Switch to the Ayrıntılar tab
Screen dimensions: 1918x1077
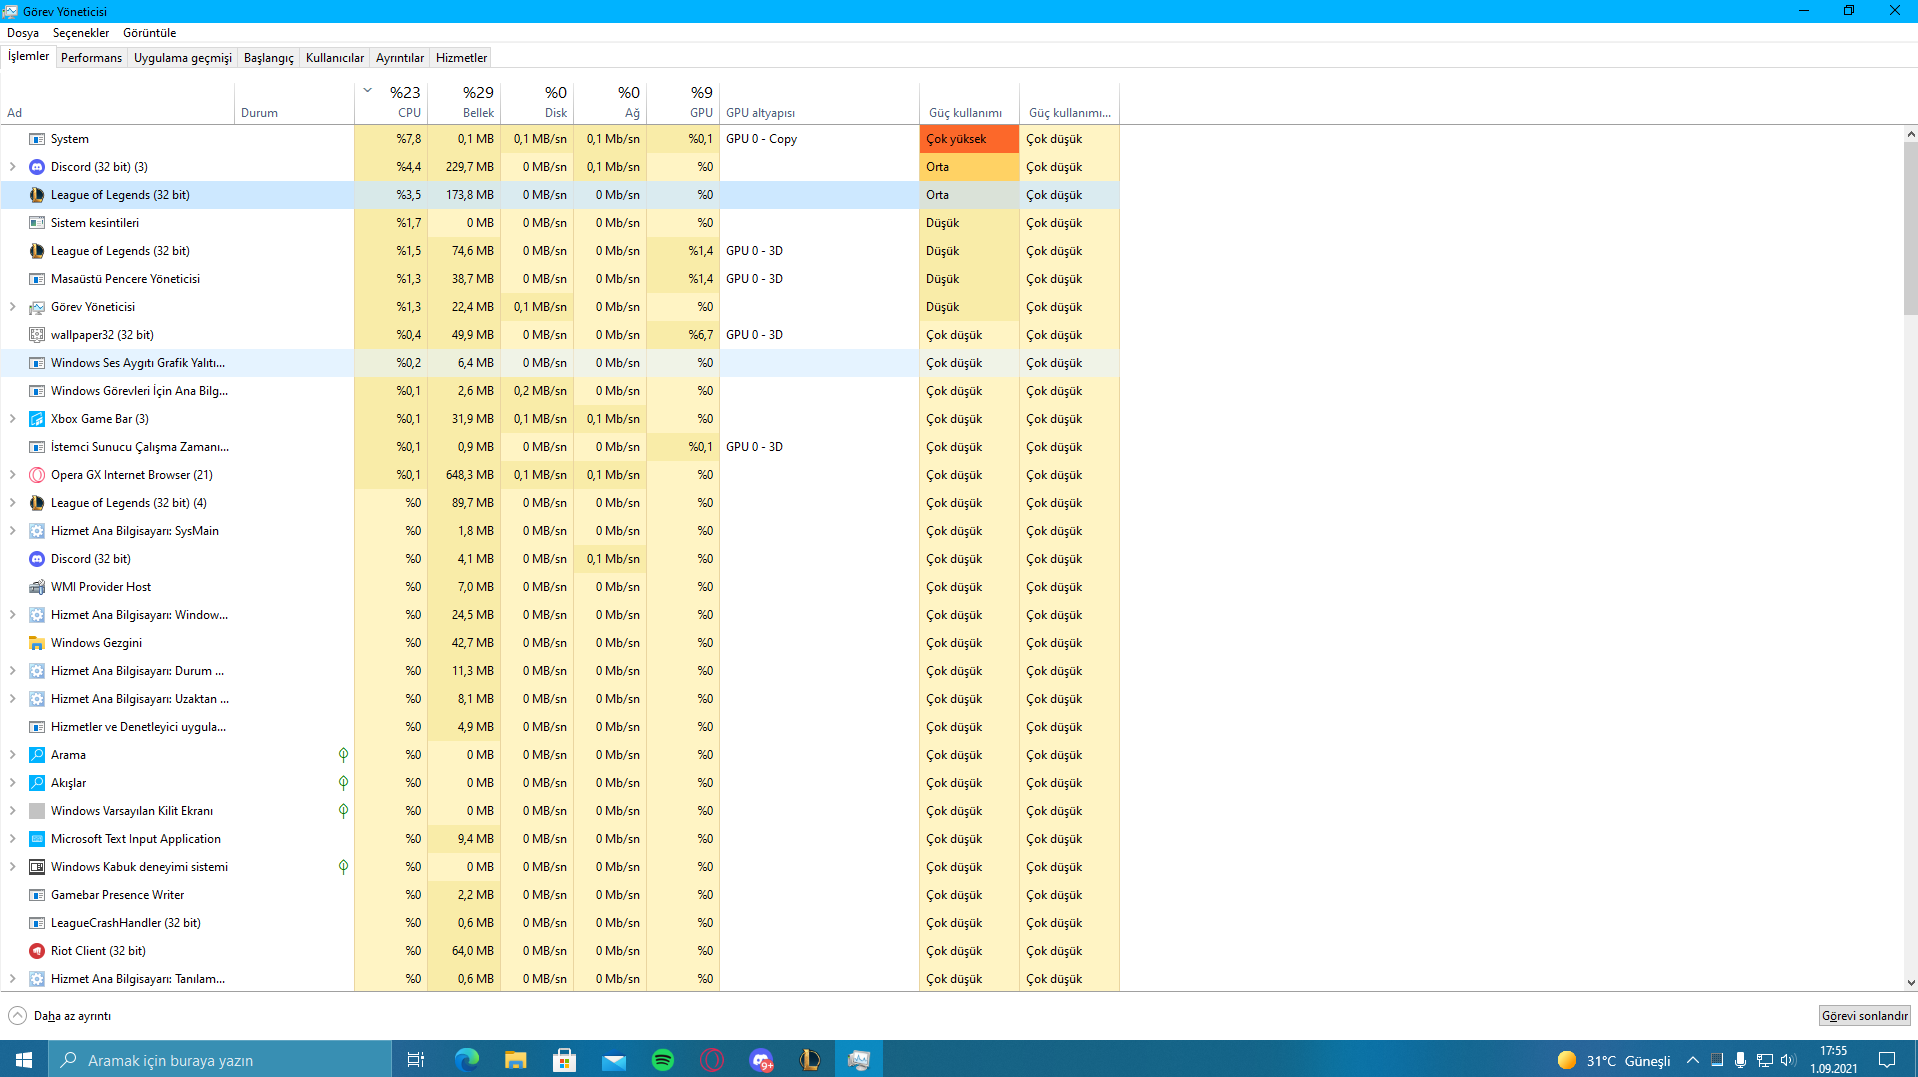(400, 58)
